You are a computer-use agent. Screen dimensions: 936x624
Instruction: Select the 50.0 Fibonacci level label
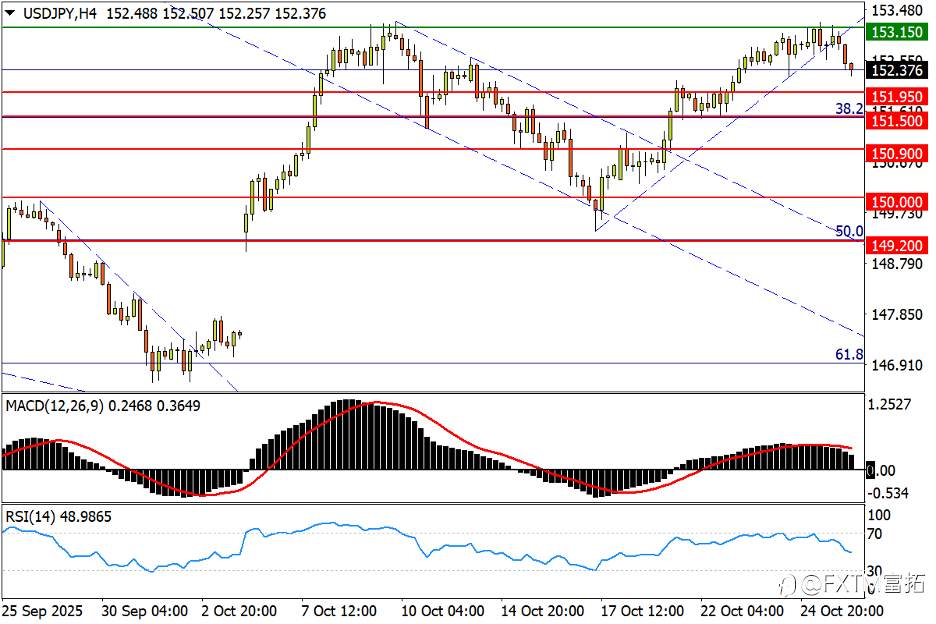(x=849, y=231)
